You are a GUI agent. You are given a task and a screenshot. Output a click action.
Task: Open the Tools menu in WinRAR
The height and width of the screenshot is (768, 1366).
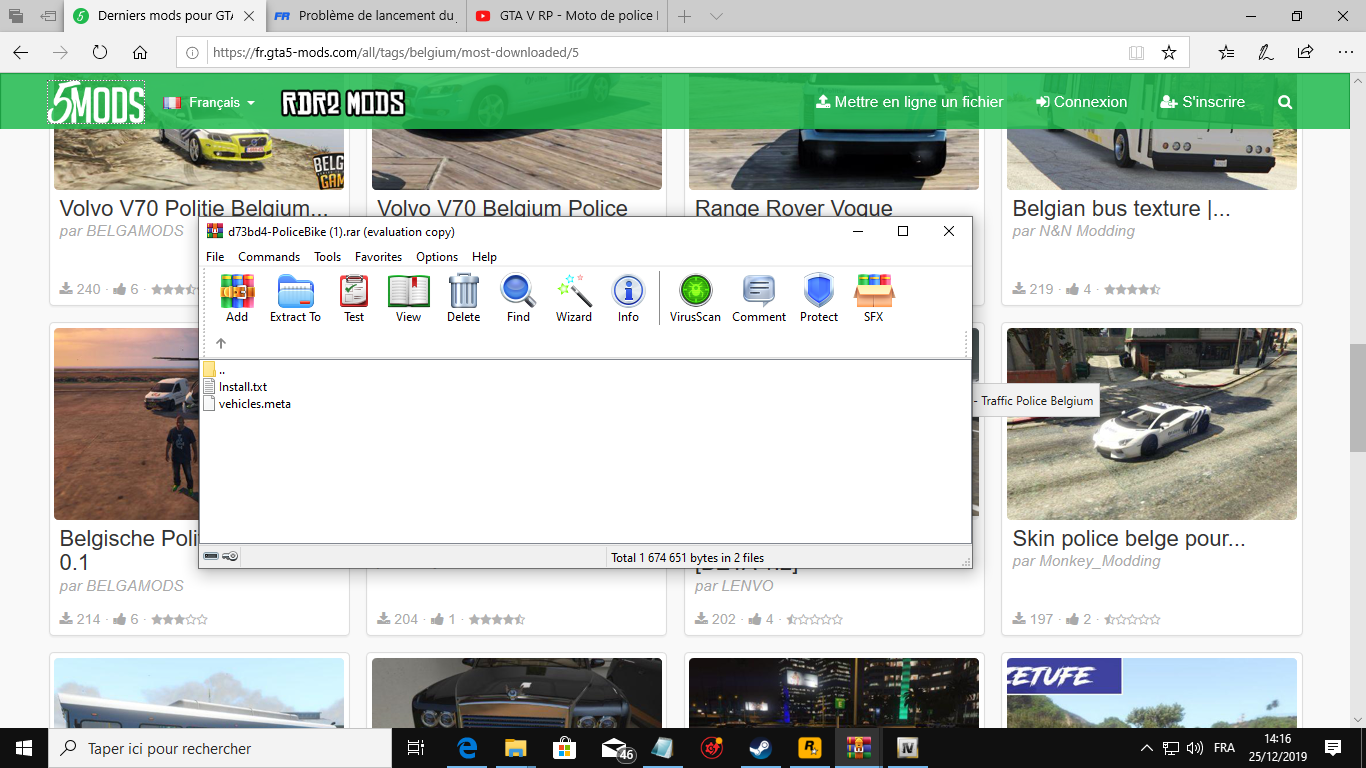coord(327,257)
